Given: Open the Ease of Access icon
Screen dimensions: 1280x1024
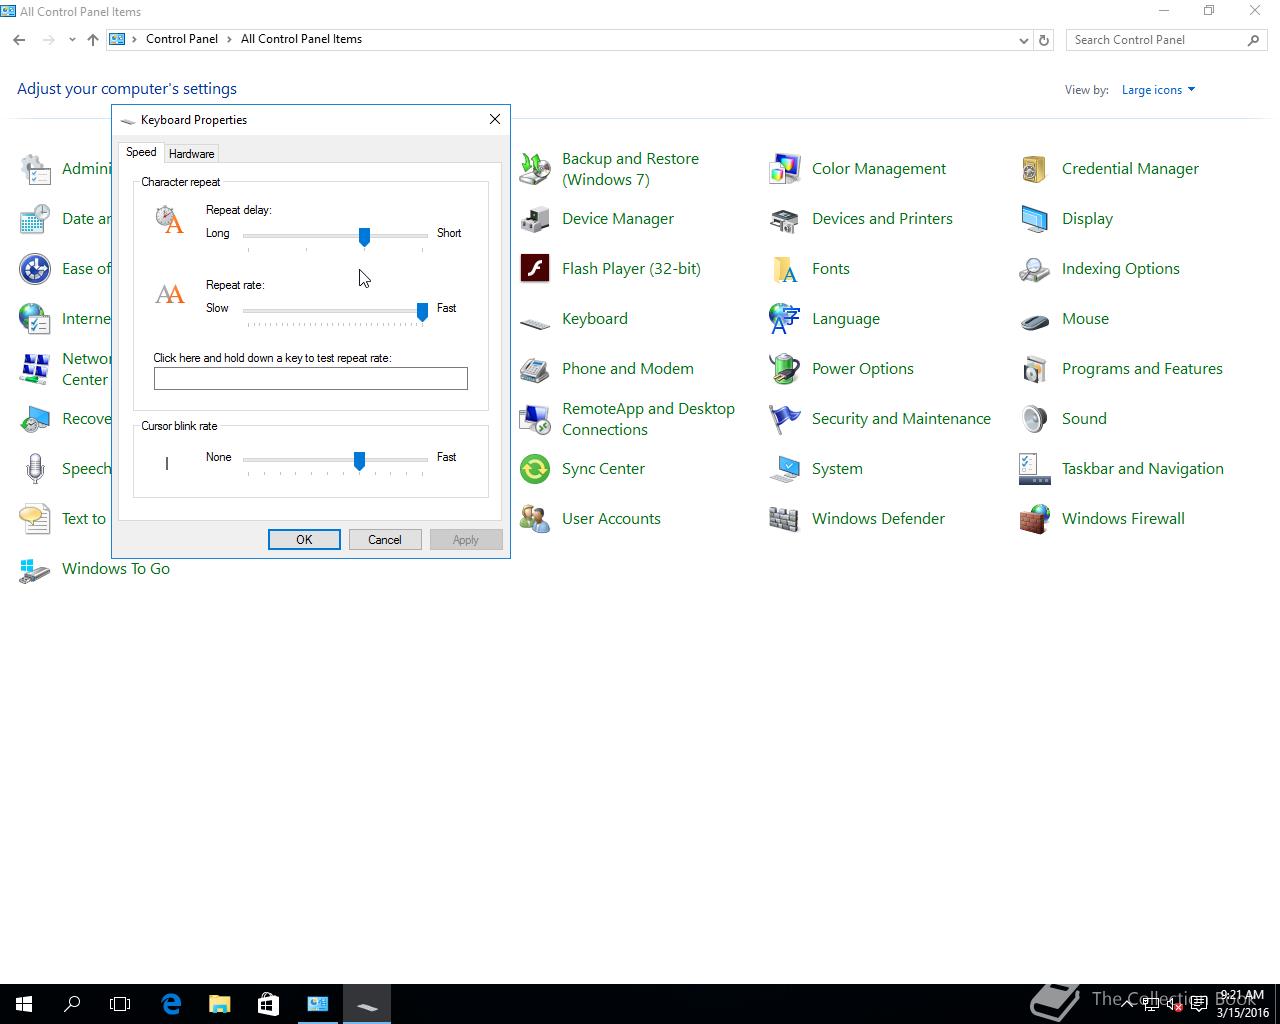Looking at the screenshot, I should tap(35, 269).
